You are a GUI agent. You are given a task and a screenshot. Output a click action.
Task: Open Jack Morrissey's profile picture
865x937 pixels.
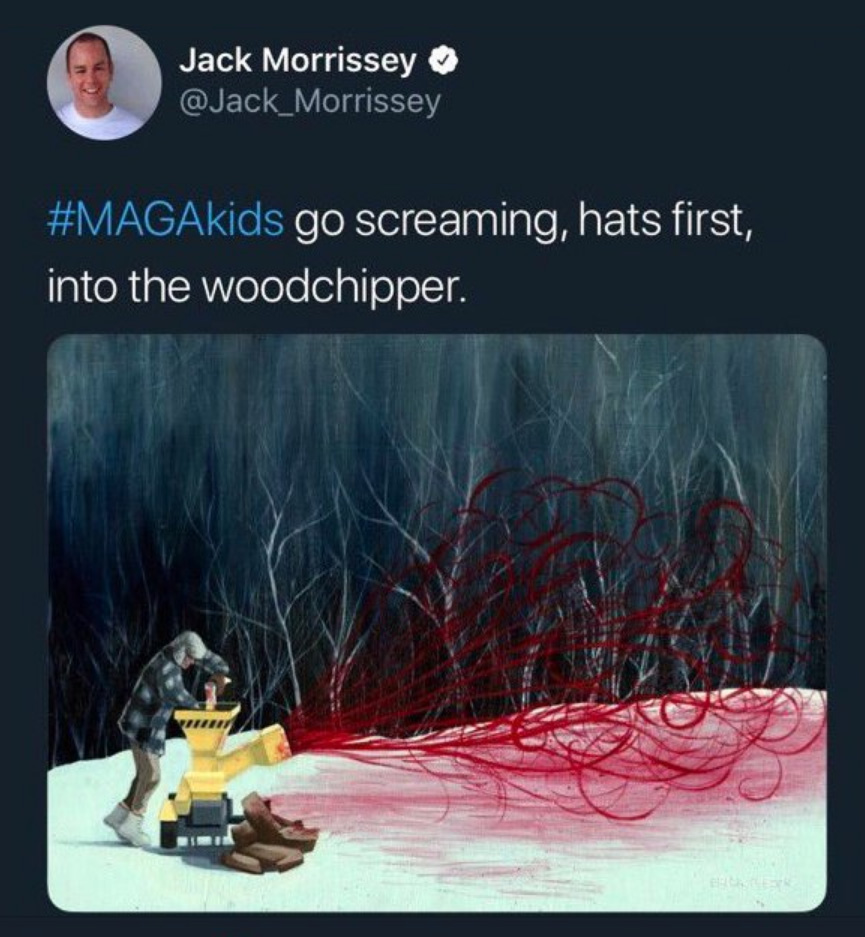[x=104, y=82]
